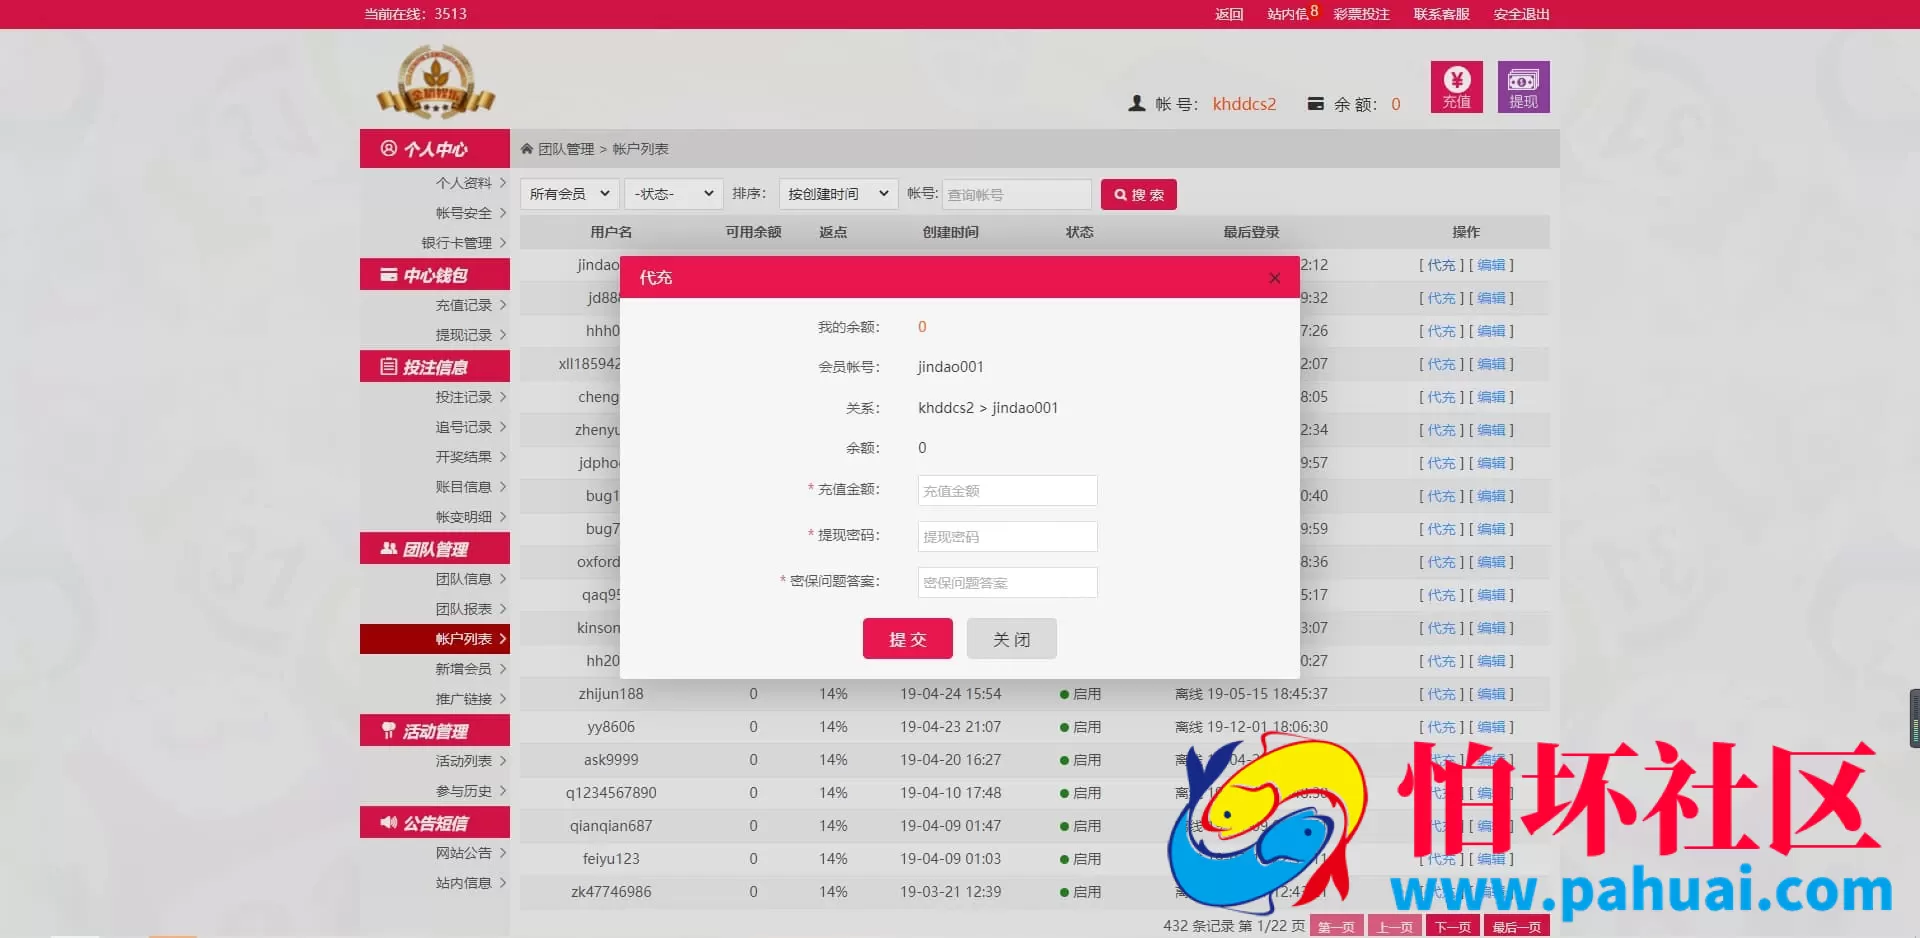Click the user icon beside 帐号 khddcs2
The height and width of the screenshot is (938, 1920).
[1136, 103]
